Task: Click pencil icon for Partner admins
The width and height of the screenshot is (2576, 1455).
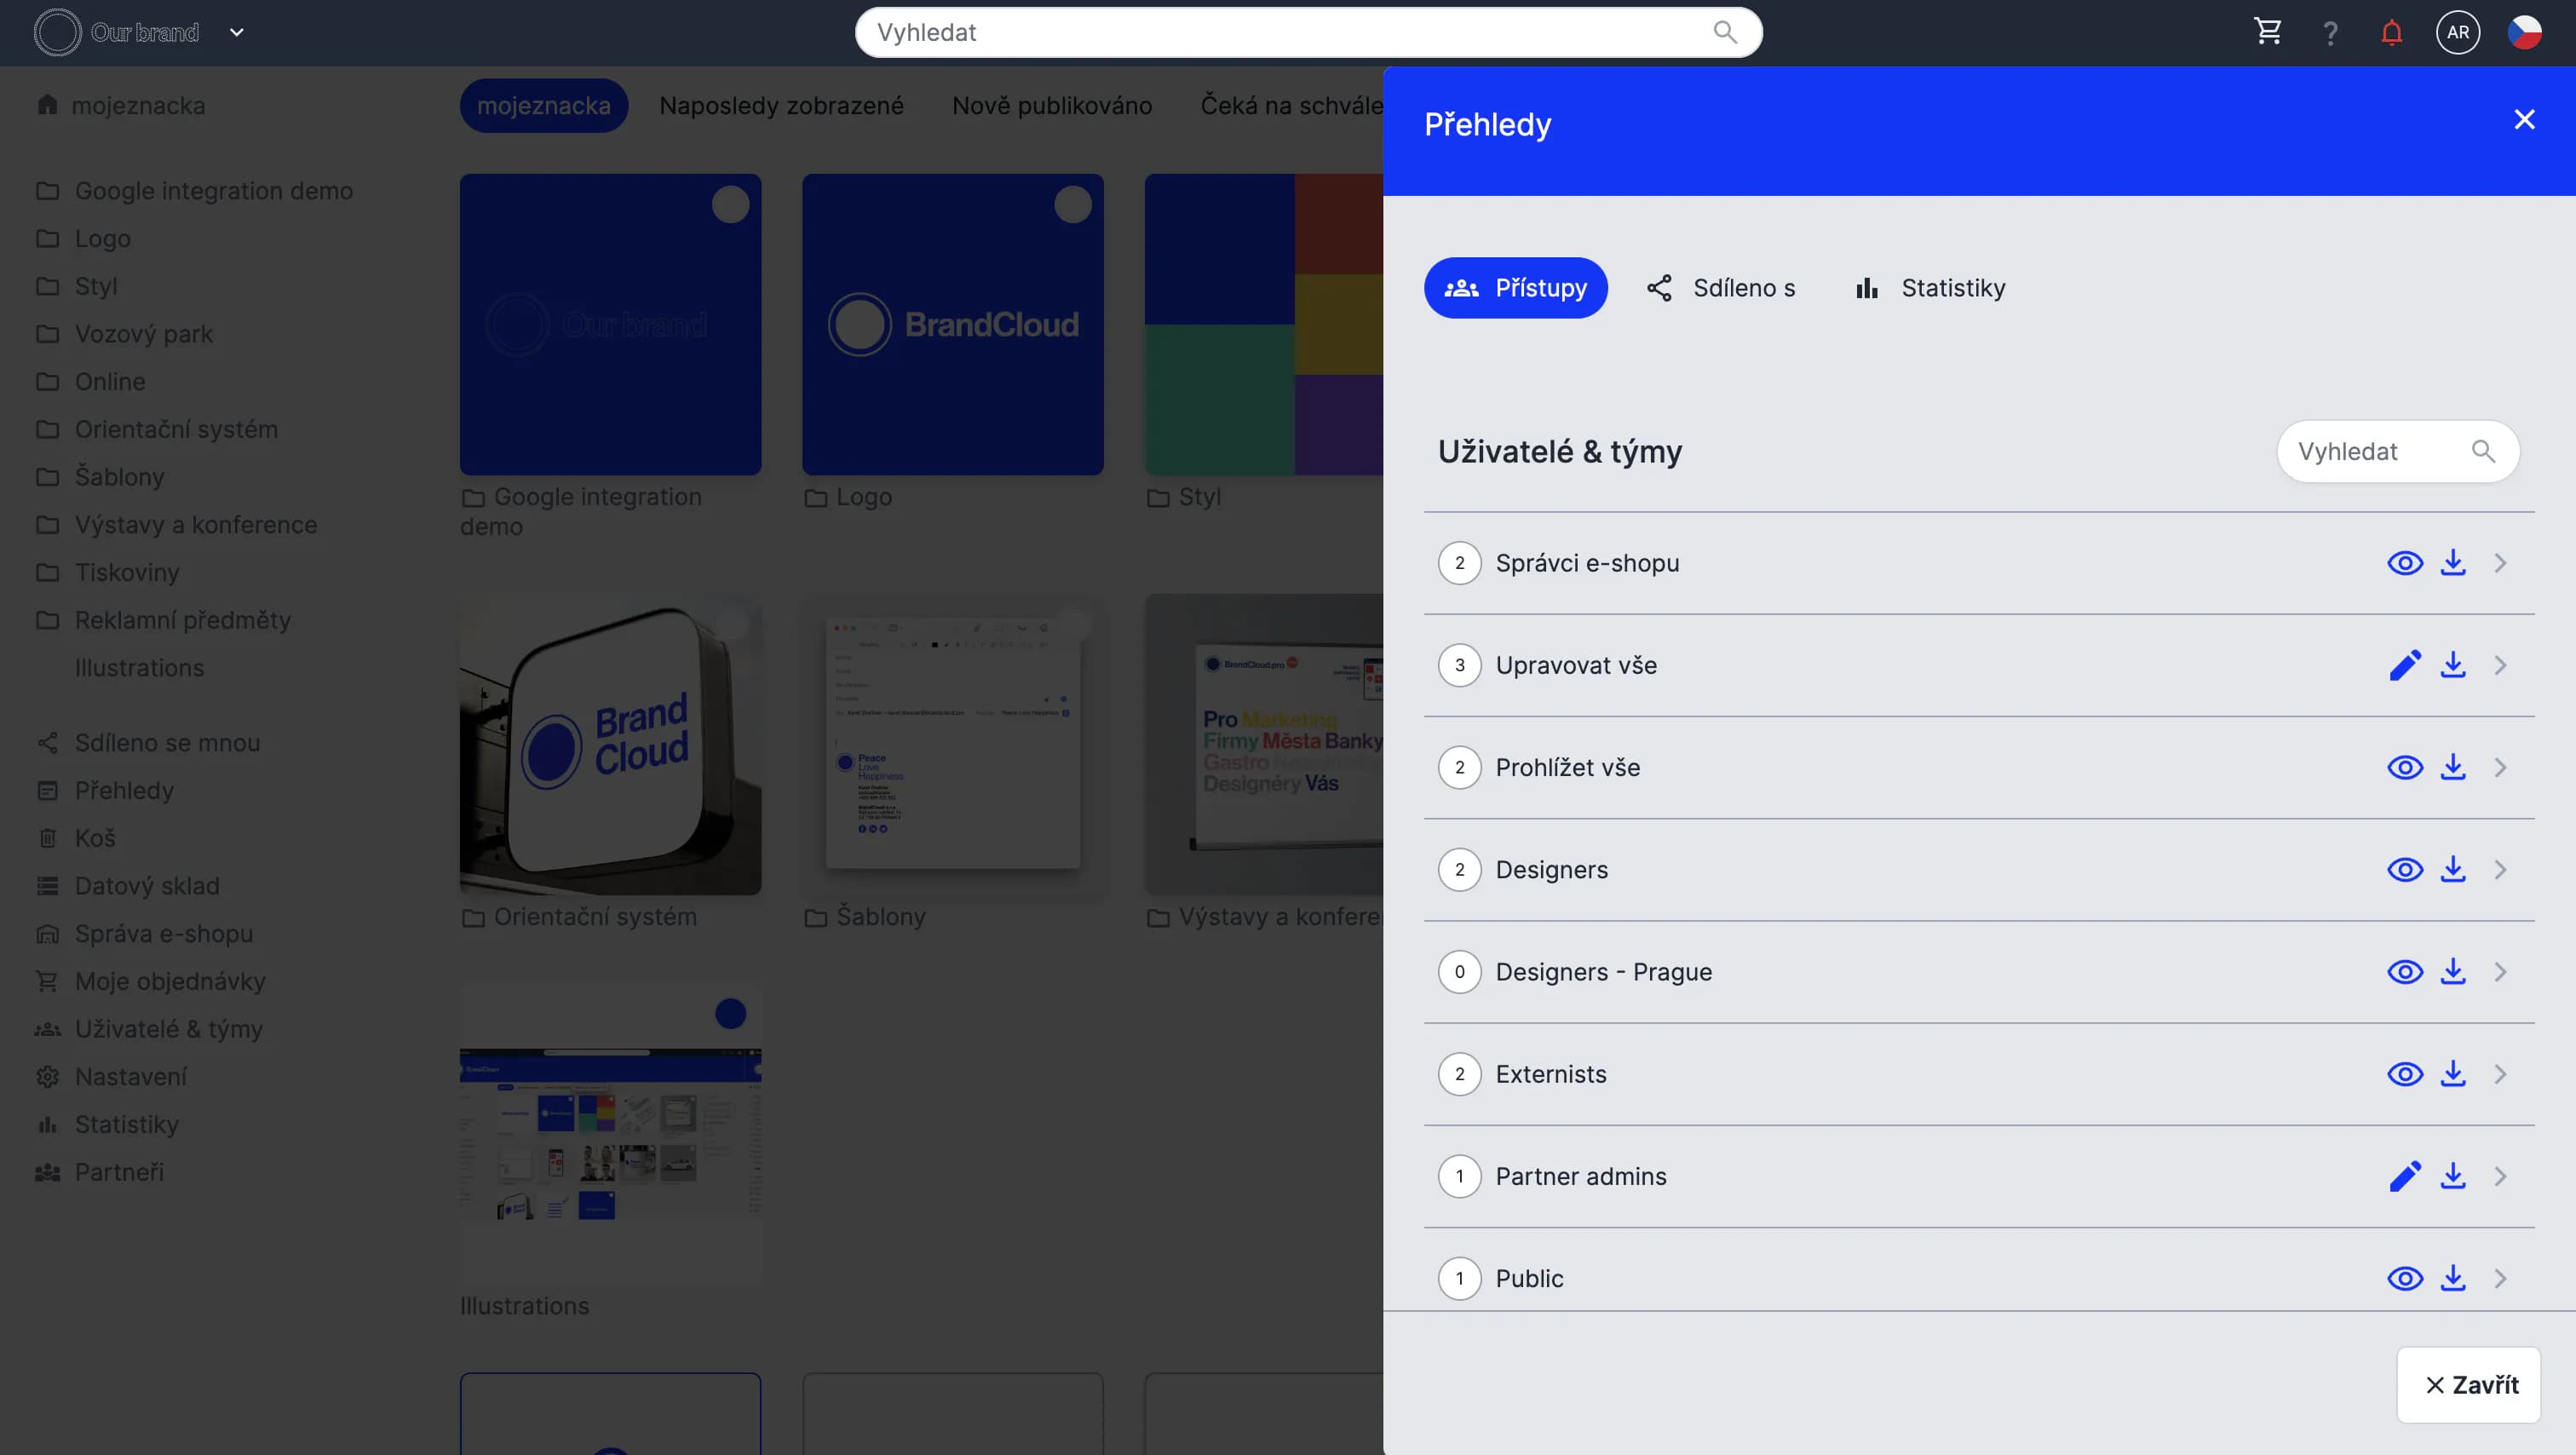Action: tap(2404, 1176)
